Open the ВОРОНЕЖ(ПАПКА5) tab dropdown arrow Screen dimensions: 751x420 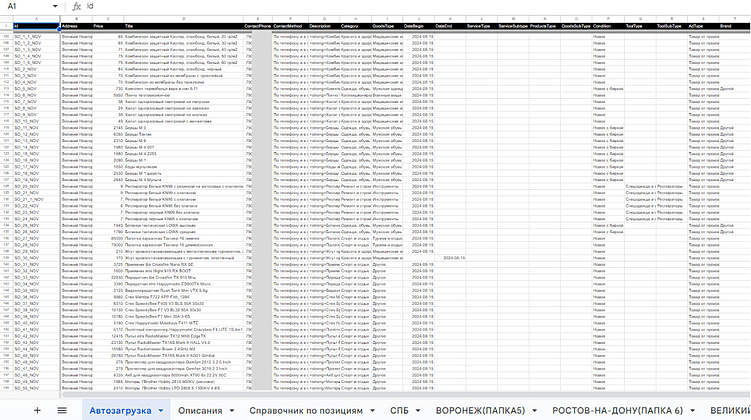[535, 410]
